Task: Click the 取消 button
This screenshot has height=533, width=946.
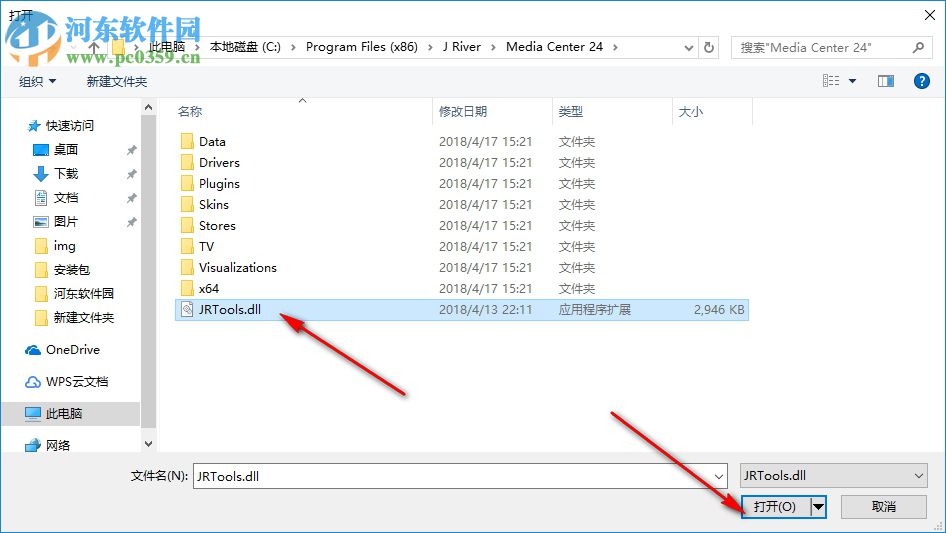Action: 883,506
